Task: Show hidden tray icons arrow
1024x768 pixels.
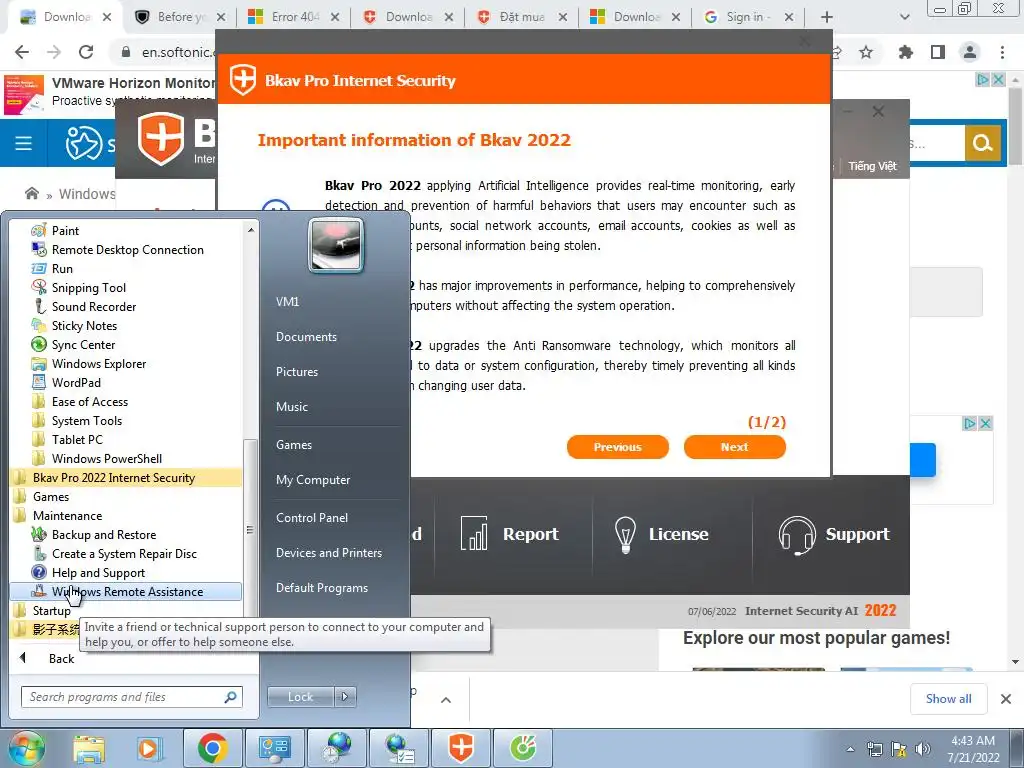Action: (850, 749)
